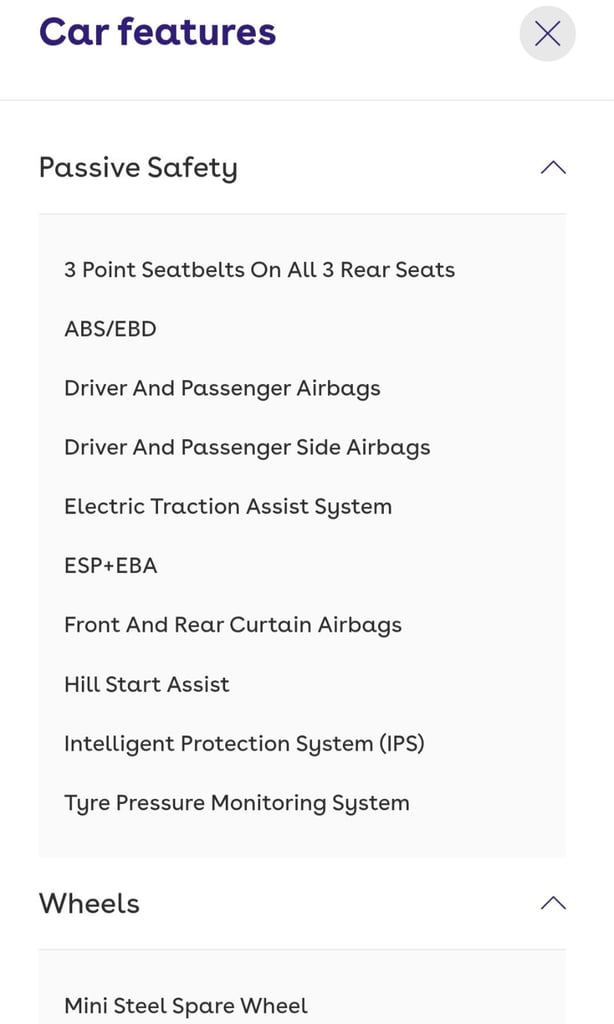Click Driver And Passenger Airbags item
The image size is (614, 1024).
pos(222,388)
